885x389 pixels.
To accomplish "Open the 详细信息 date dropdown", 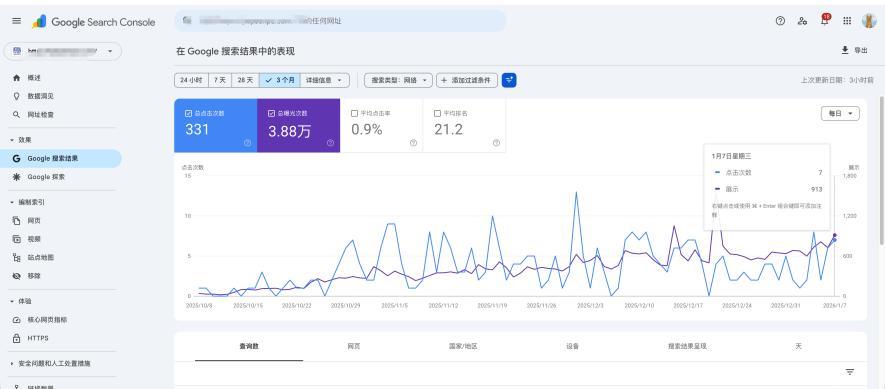I will [325, 80].
